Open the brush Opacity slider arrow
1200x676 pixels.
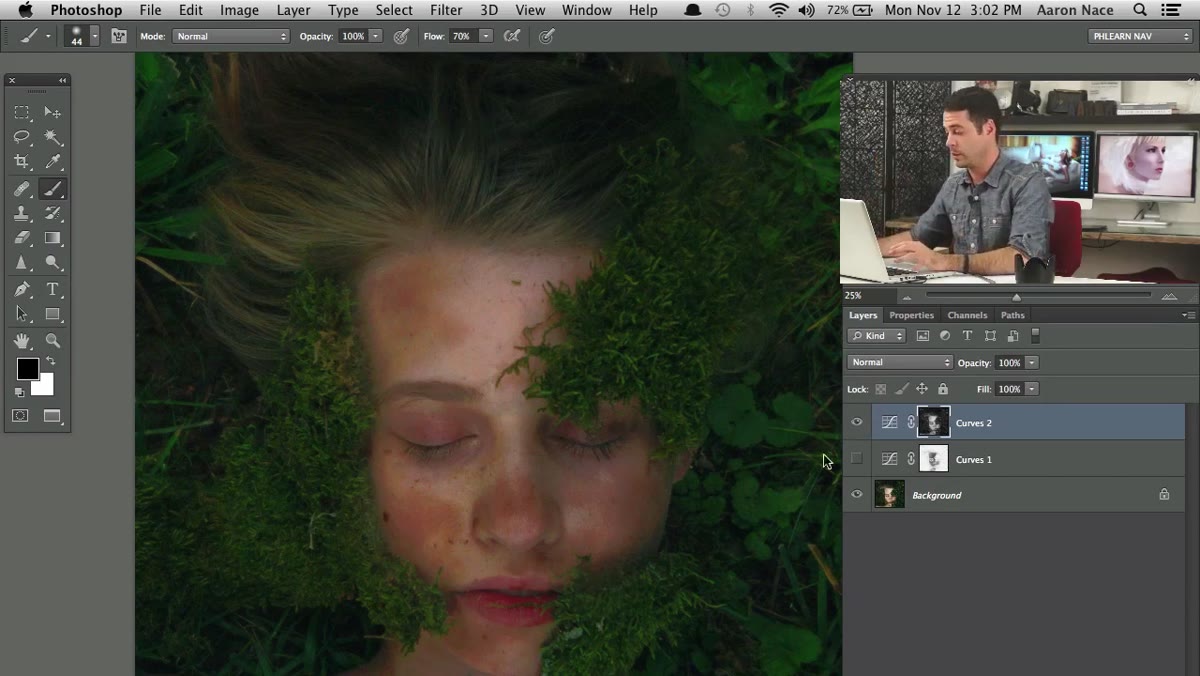tap(376, 36)
